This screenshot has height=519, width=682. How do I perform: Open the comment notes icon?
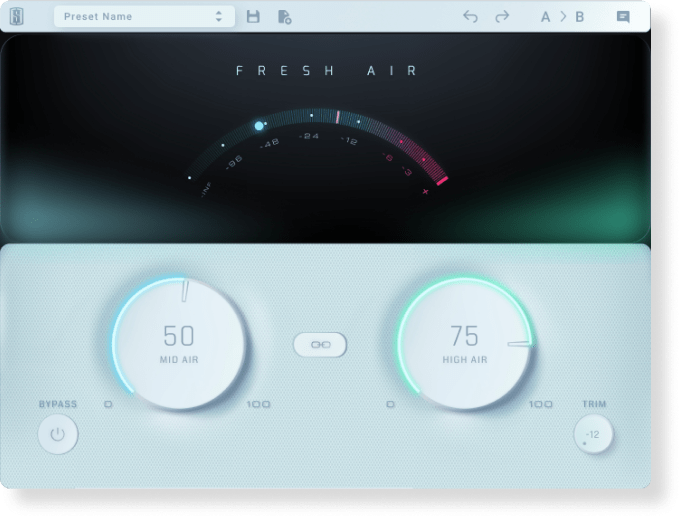point(623,16)
